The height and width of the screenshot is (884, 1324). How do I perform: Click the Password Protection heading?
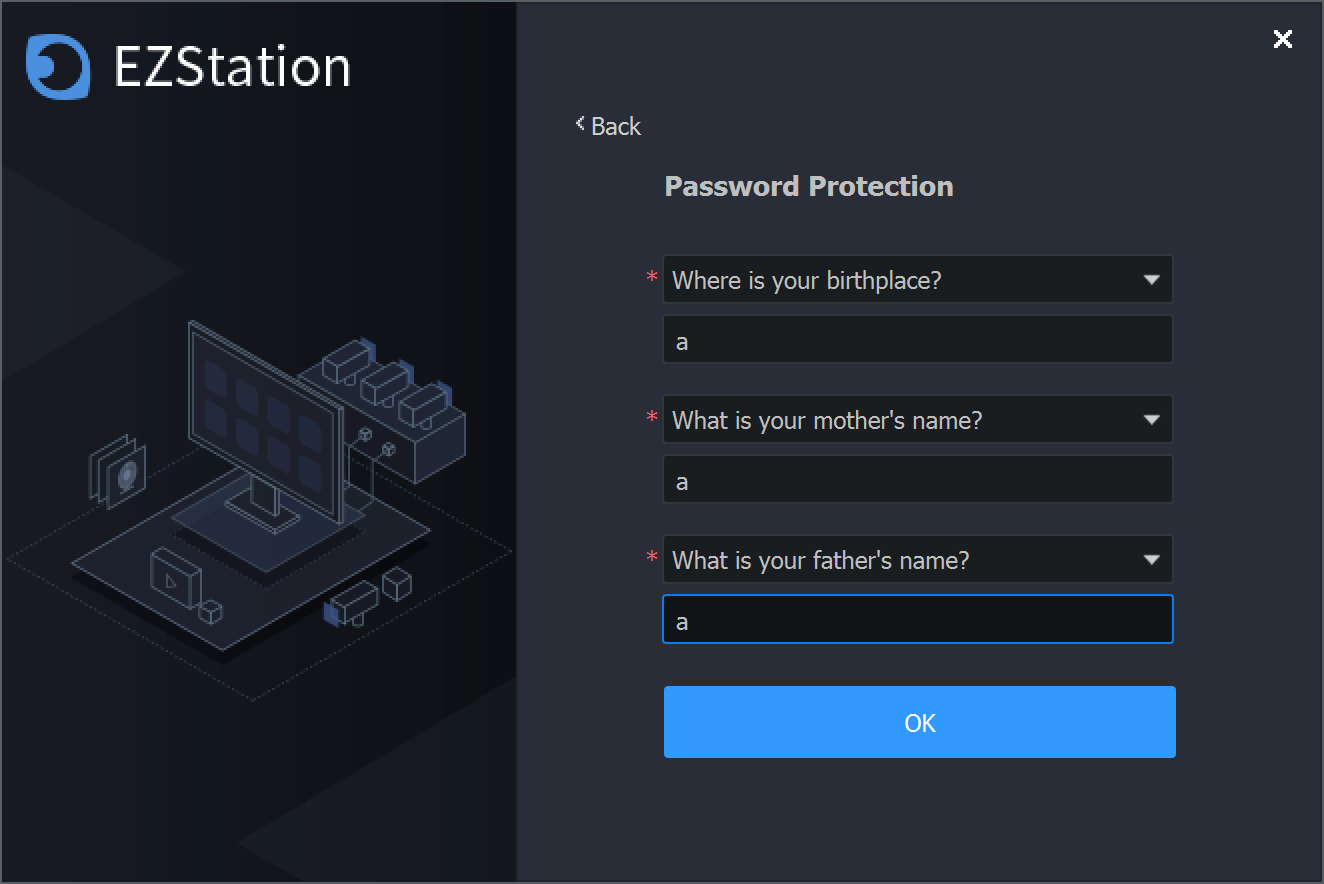point(808,187)
